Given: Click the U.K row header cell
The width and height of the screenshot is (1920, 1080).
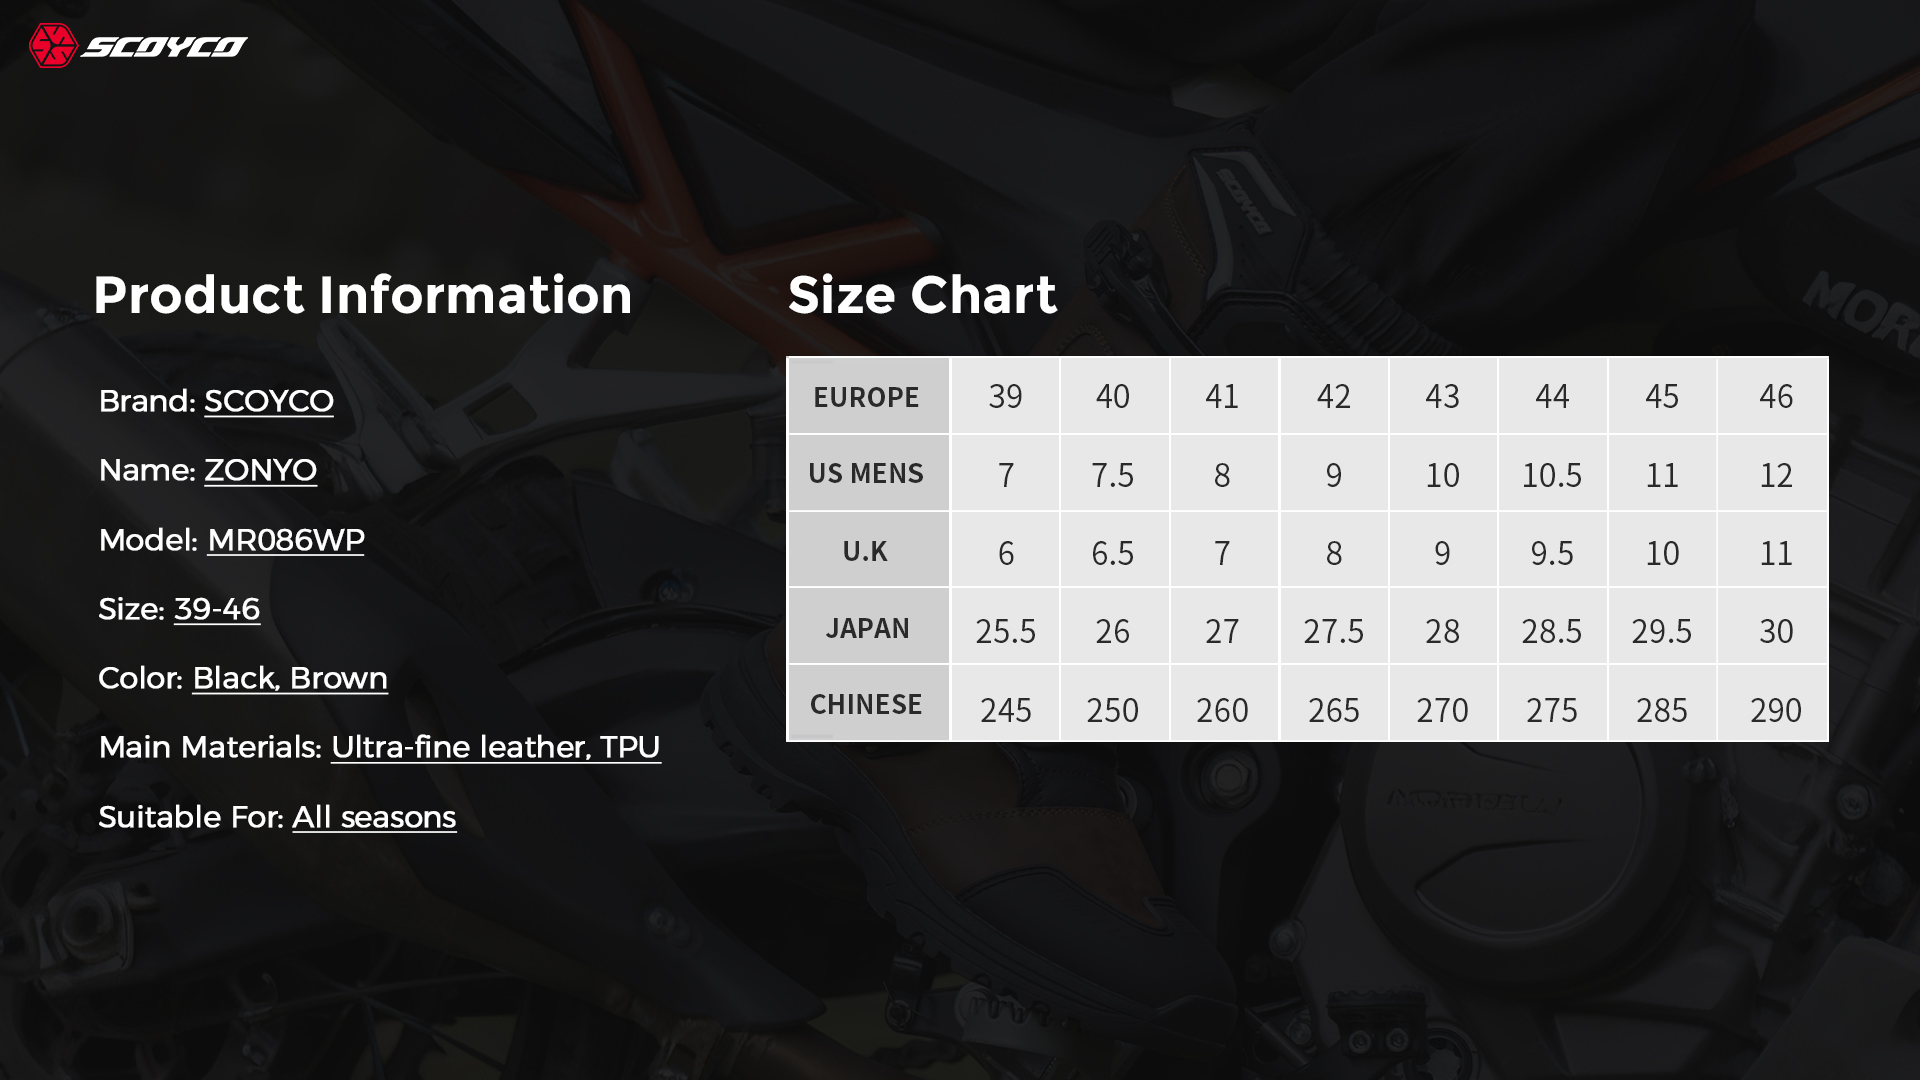Looking at the screenshot, I should 868,550.
